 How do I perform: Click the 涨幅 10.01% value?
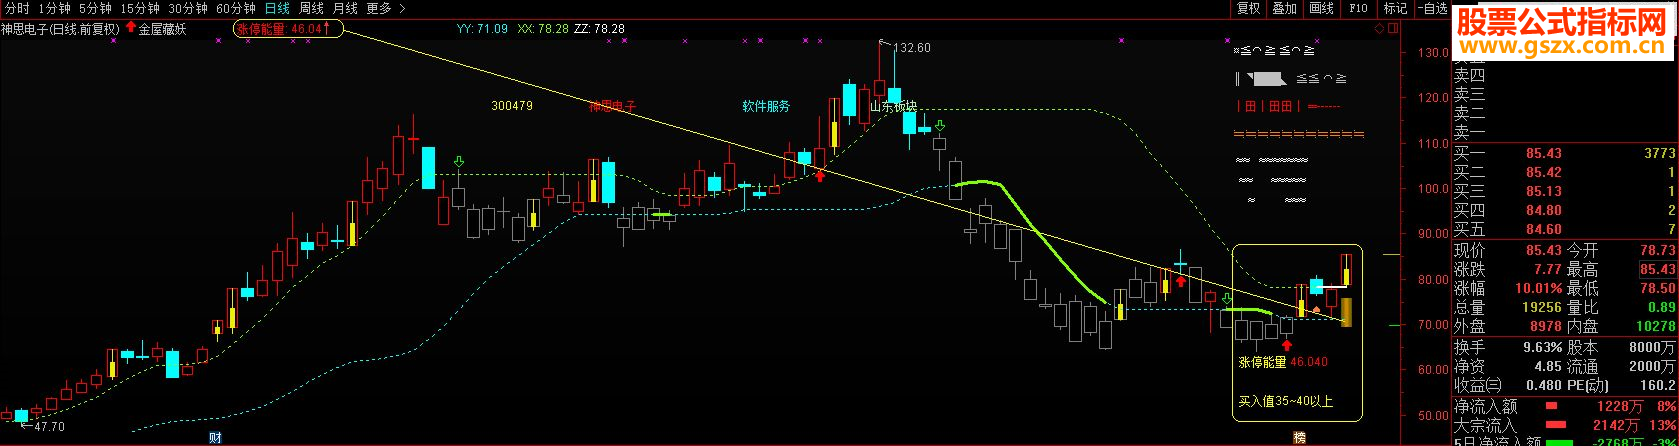pyautogui.click(x=1540, y=289)
